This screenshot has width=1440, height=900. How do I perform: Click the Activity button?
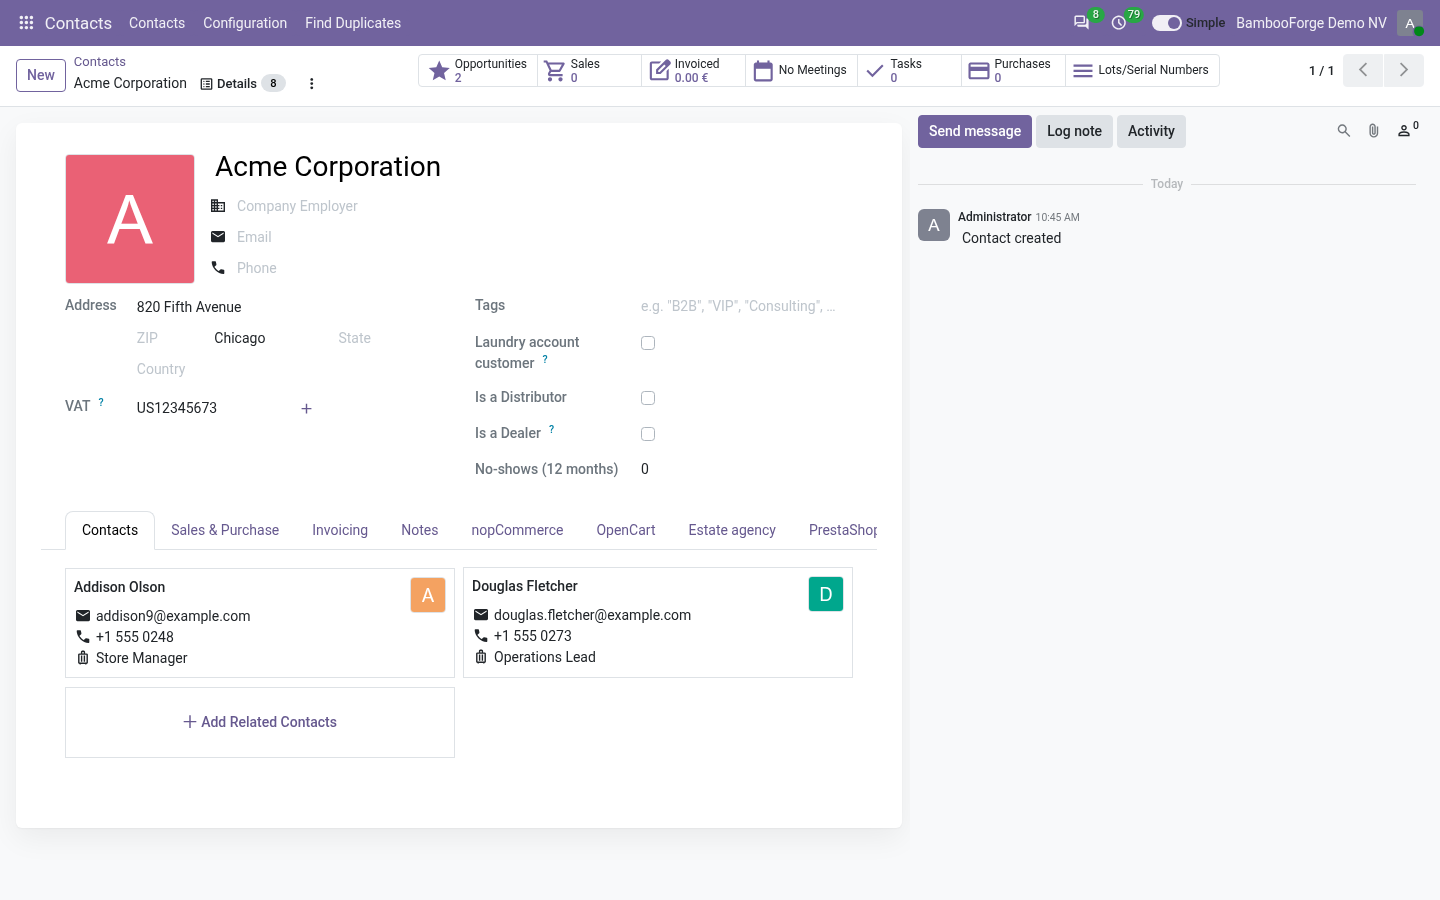[1151, 131]
